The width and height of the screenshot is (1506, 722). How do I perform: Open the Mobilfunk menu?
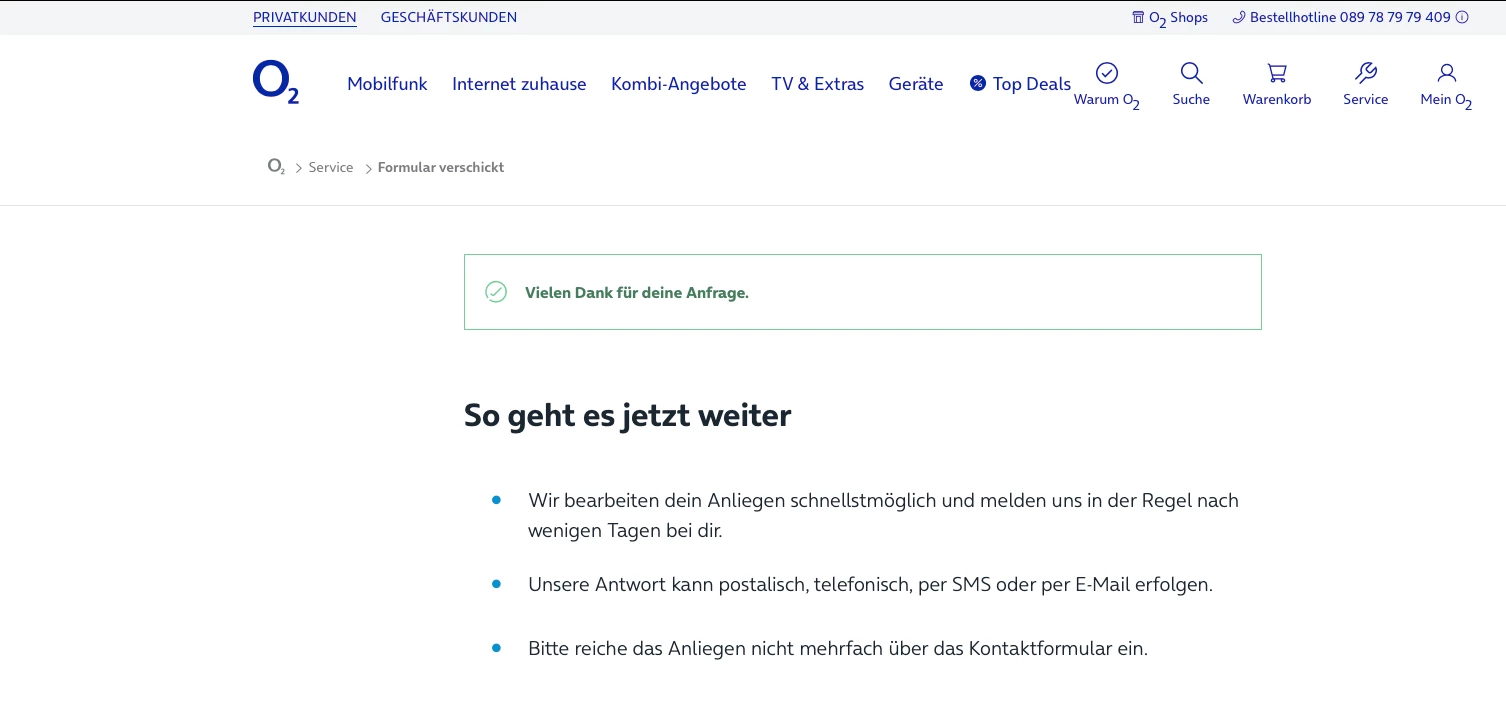387,84
